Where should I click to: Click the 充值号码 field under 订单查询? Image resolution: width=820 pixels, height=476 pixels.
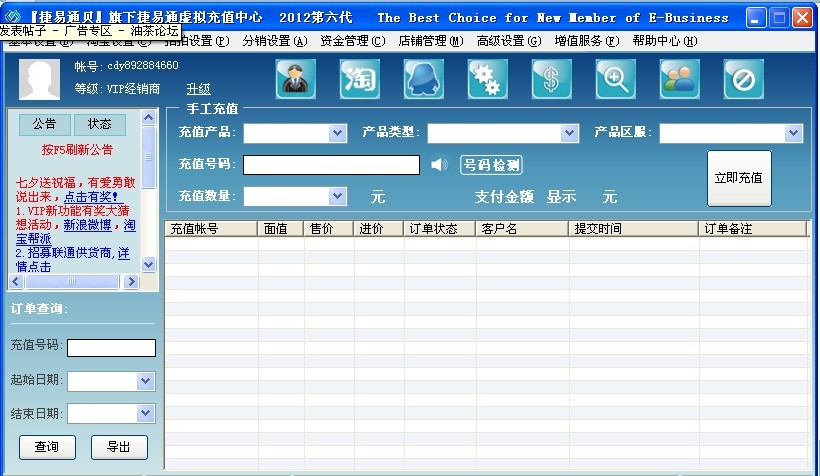tap(111, 348)
